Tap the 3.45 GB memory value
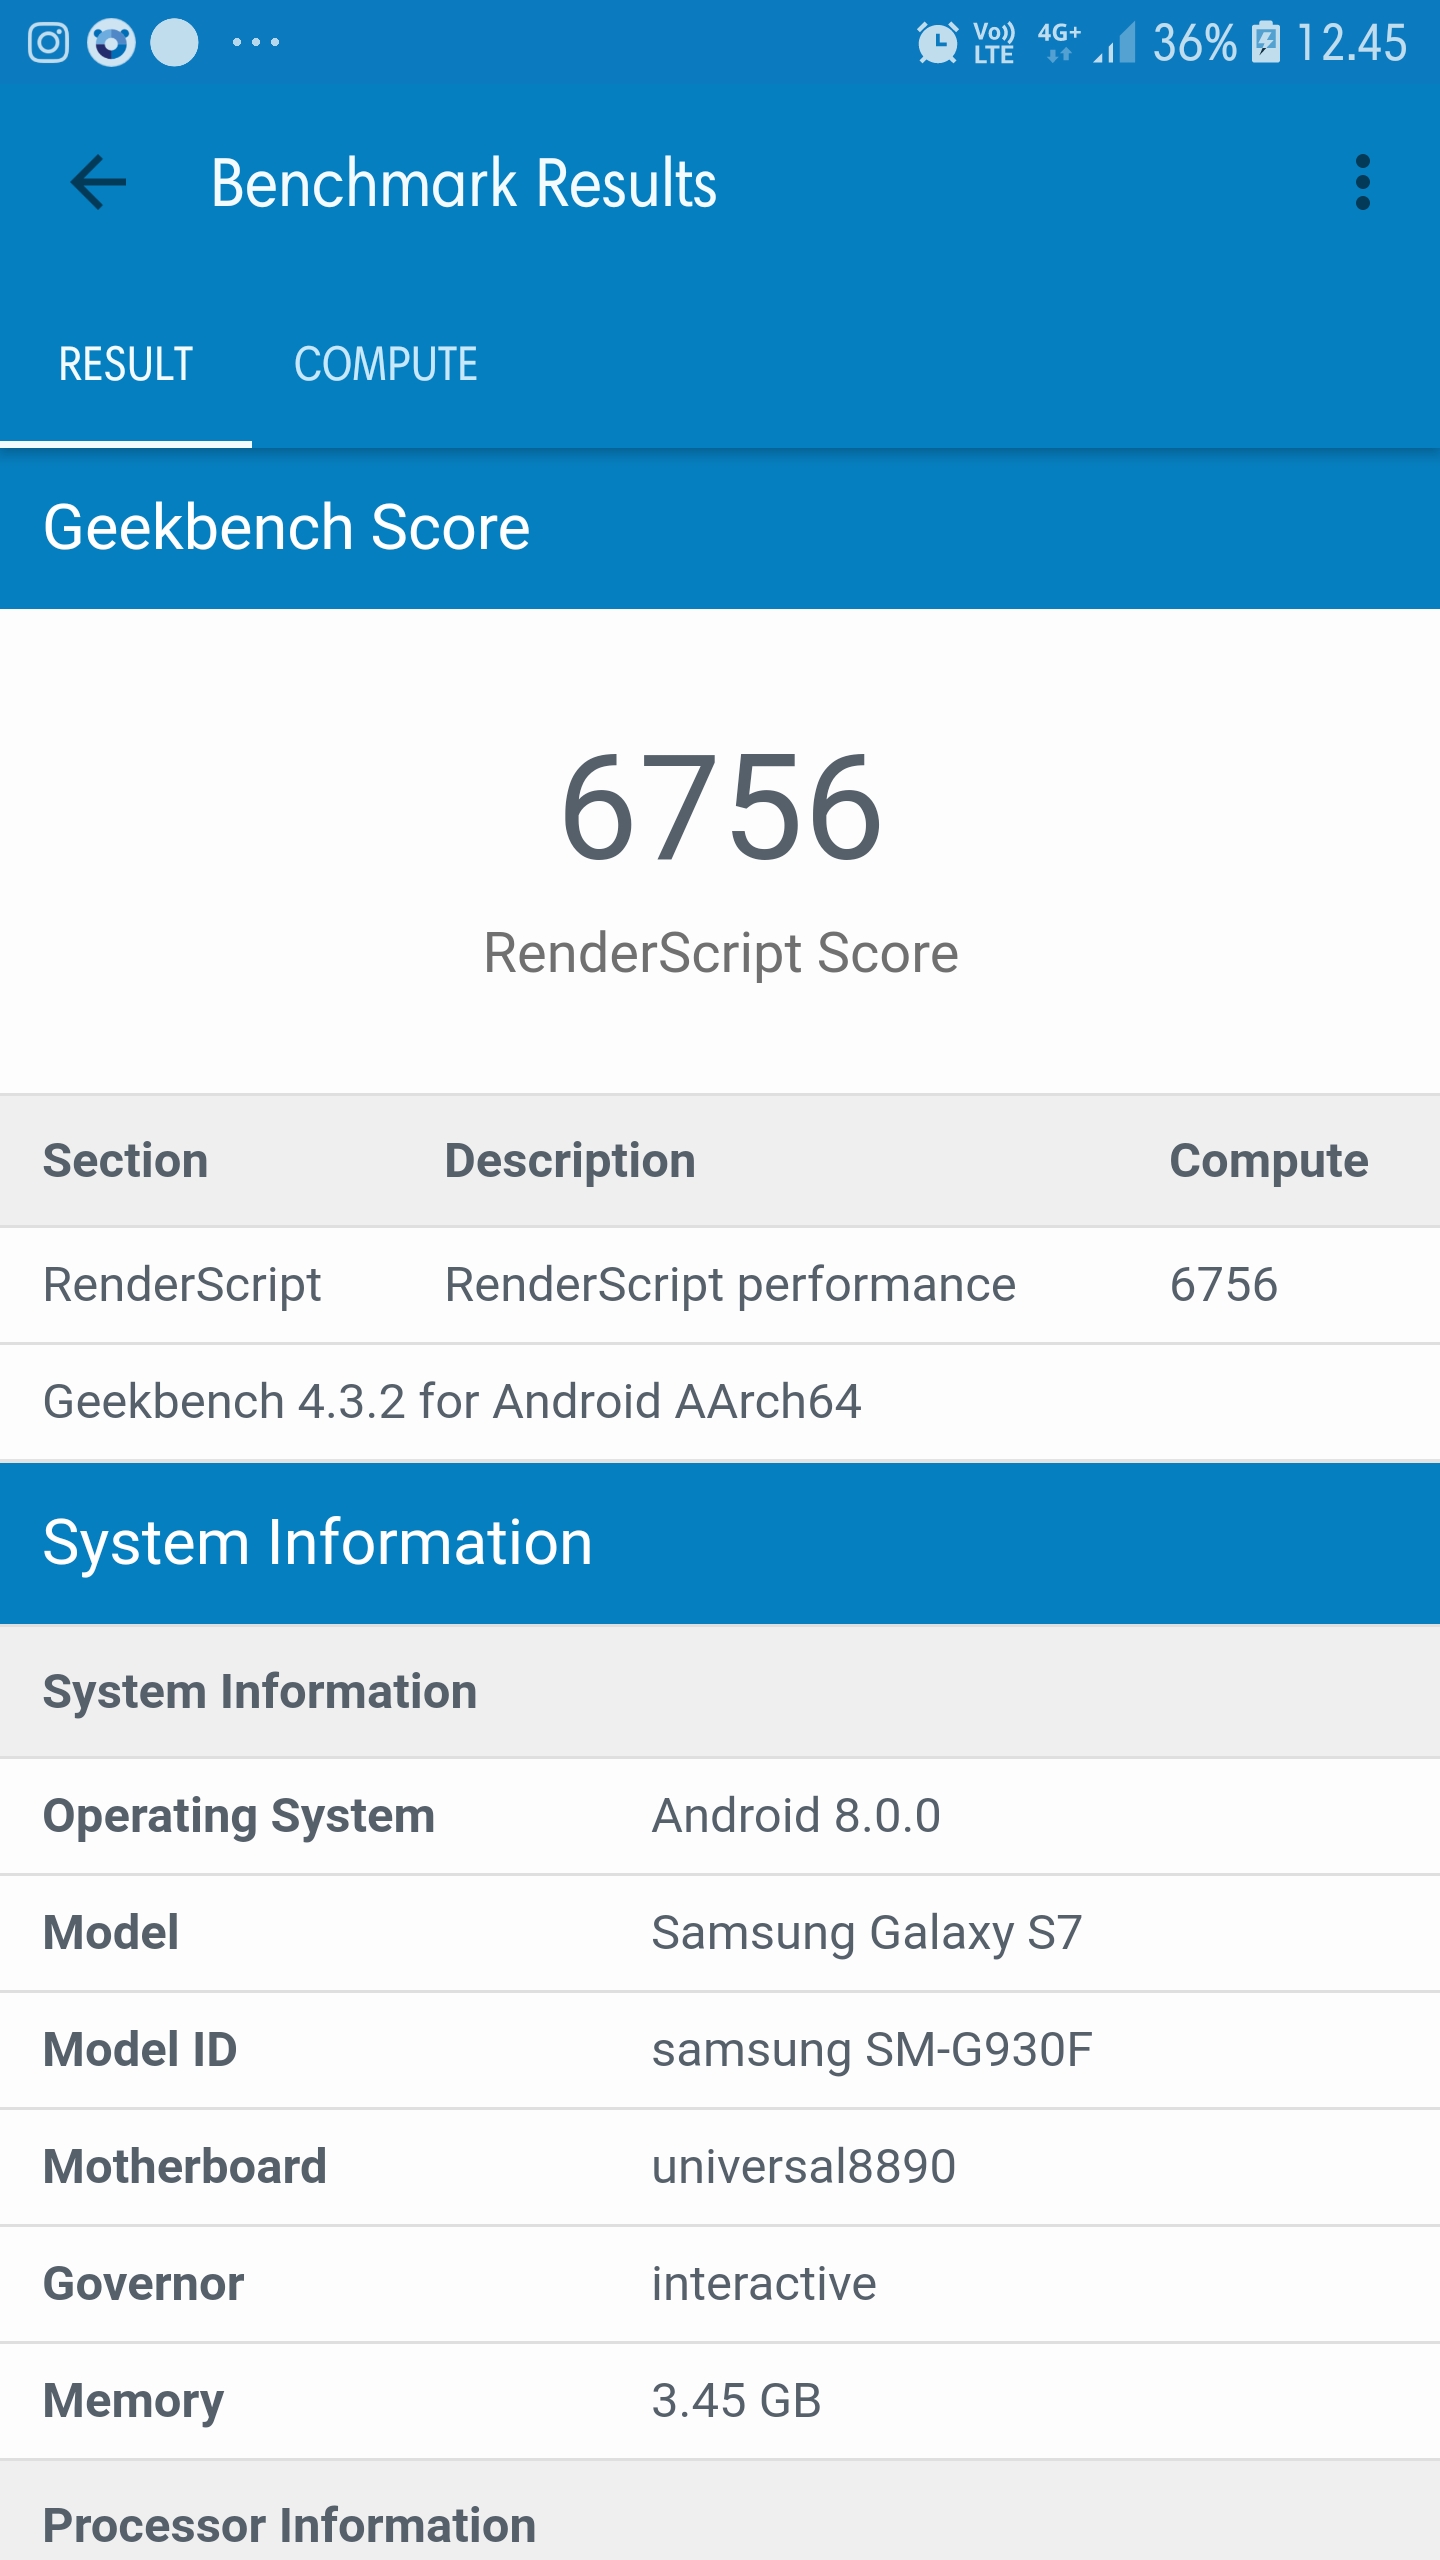The image size is (1440, 2560). point(737,2401)
